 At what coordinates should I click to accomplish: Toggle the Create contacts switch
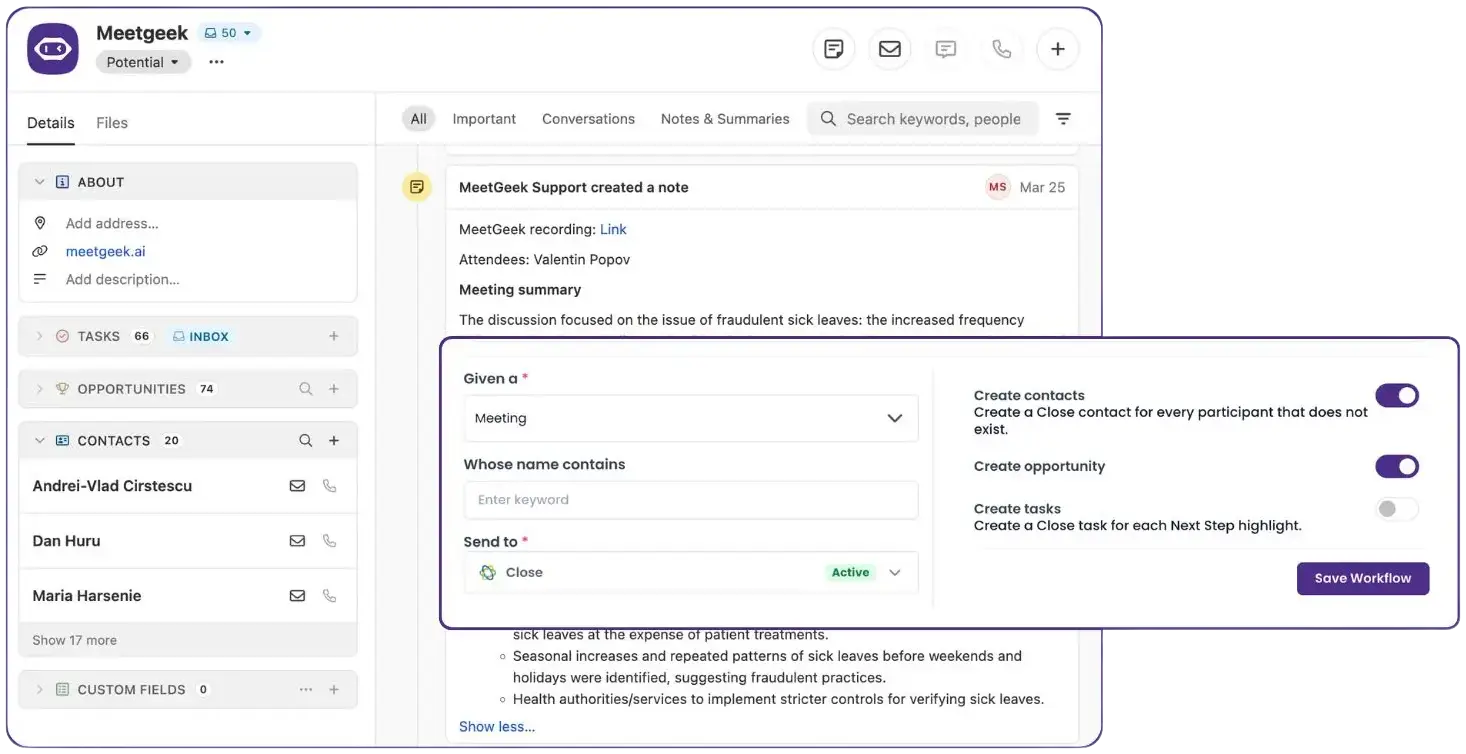(x=1397, y=396)
